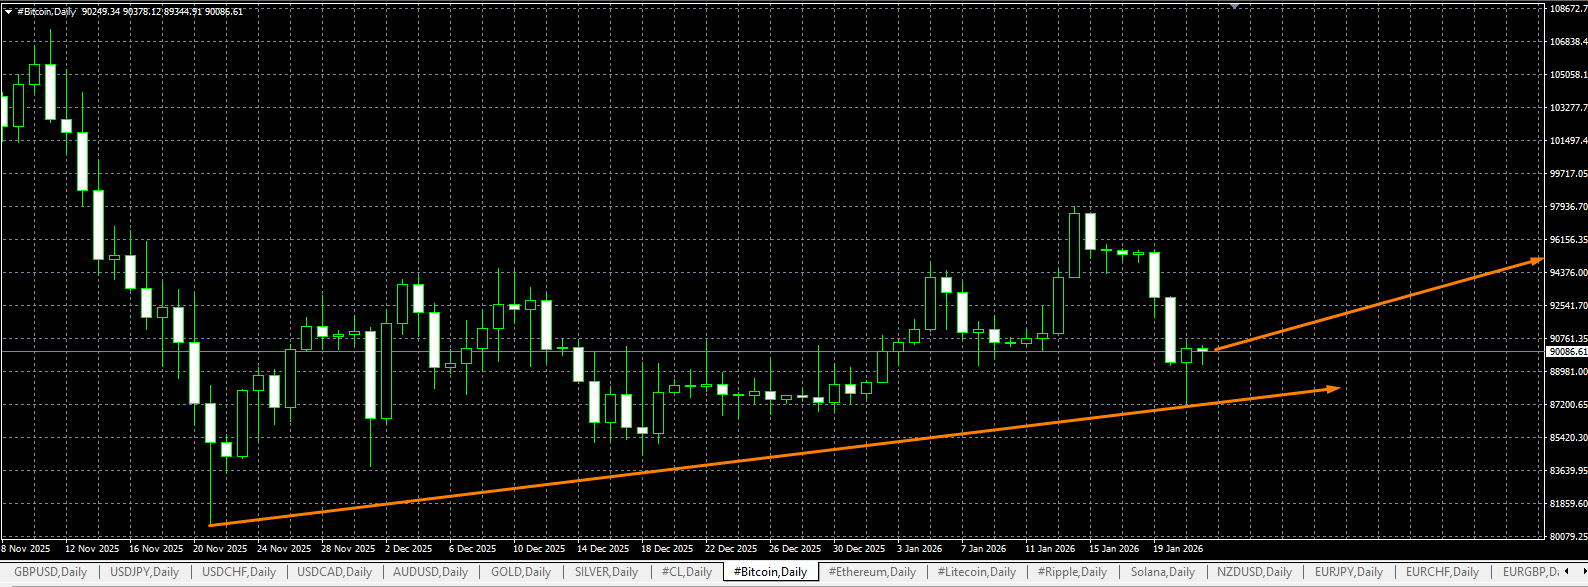1588x587 pixels.
Task: Click the 92541.70 price scale label
Action: (x=1568, y=306)
